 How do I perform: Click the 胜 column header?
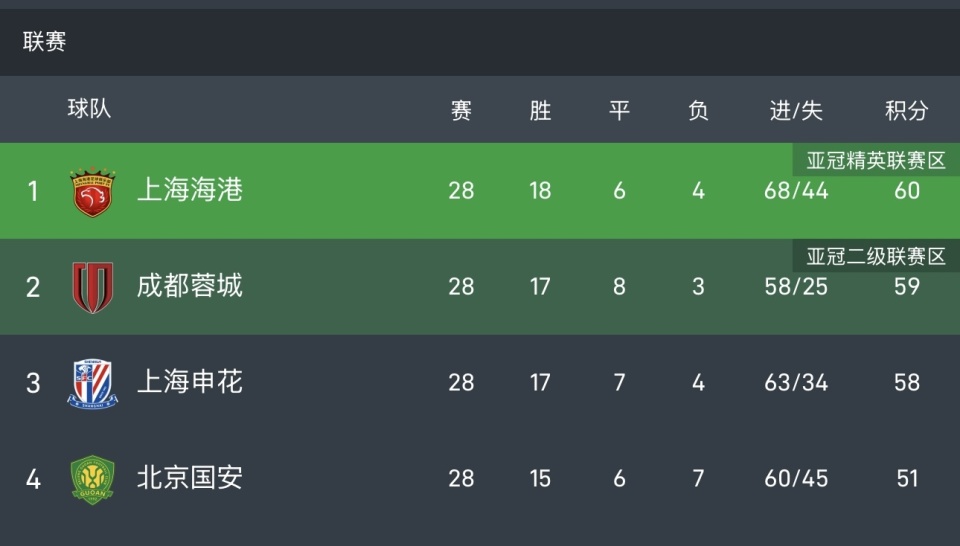click(x=540, y=111)
